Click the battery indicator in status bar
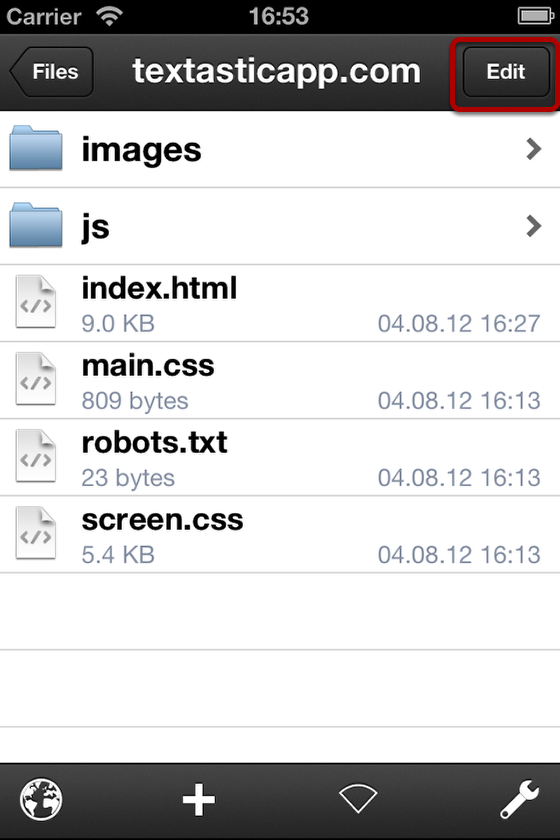 click(x=535, y=16)
